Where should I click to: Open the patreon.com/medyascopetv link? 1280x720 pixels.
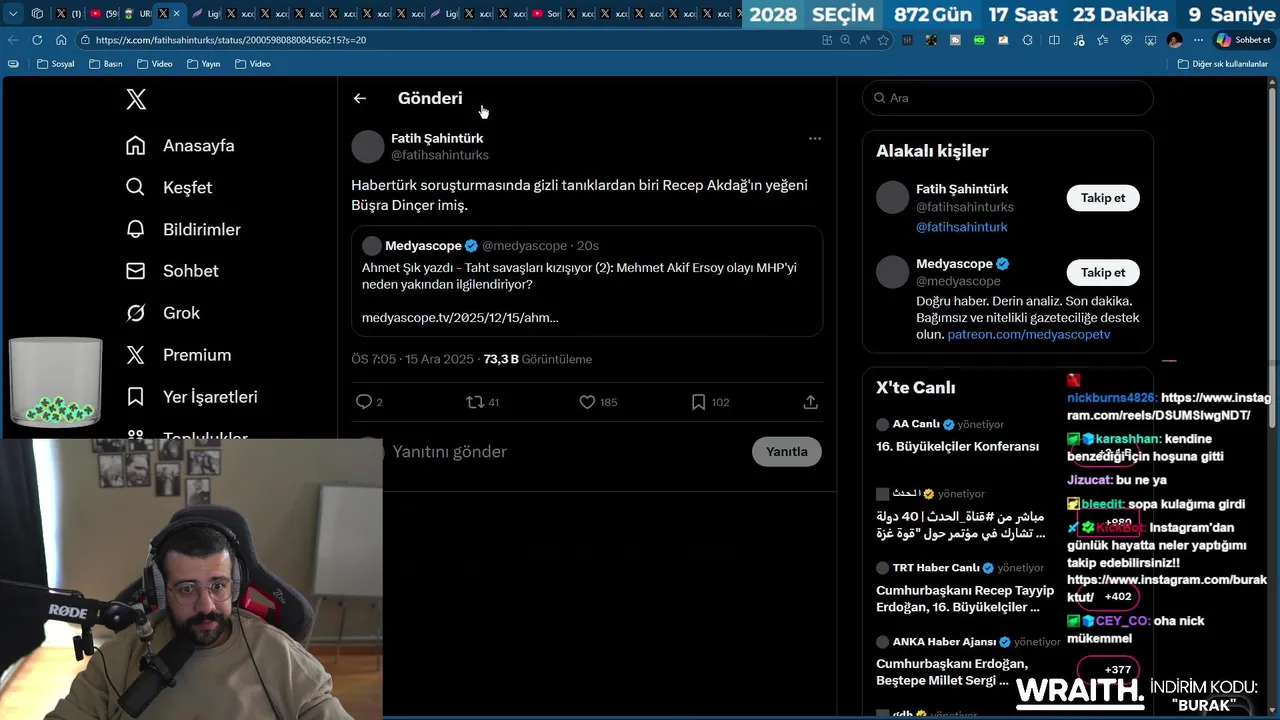tap(1029, 335)
